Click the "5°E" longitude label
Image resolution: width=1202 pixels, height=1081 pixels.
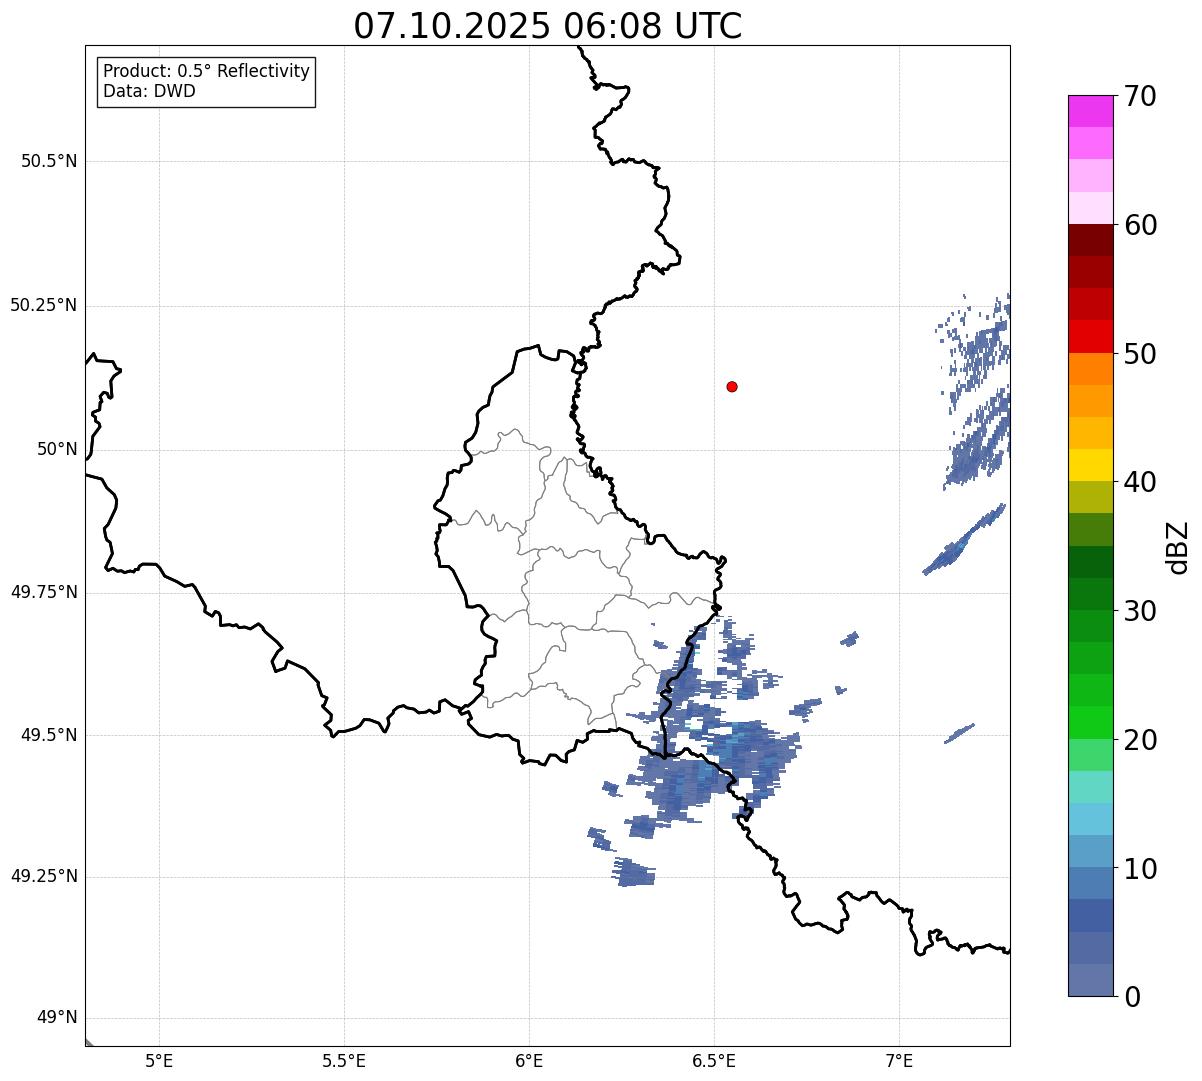click(x=159, y=1060)
